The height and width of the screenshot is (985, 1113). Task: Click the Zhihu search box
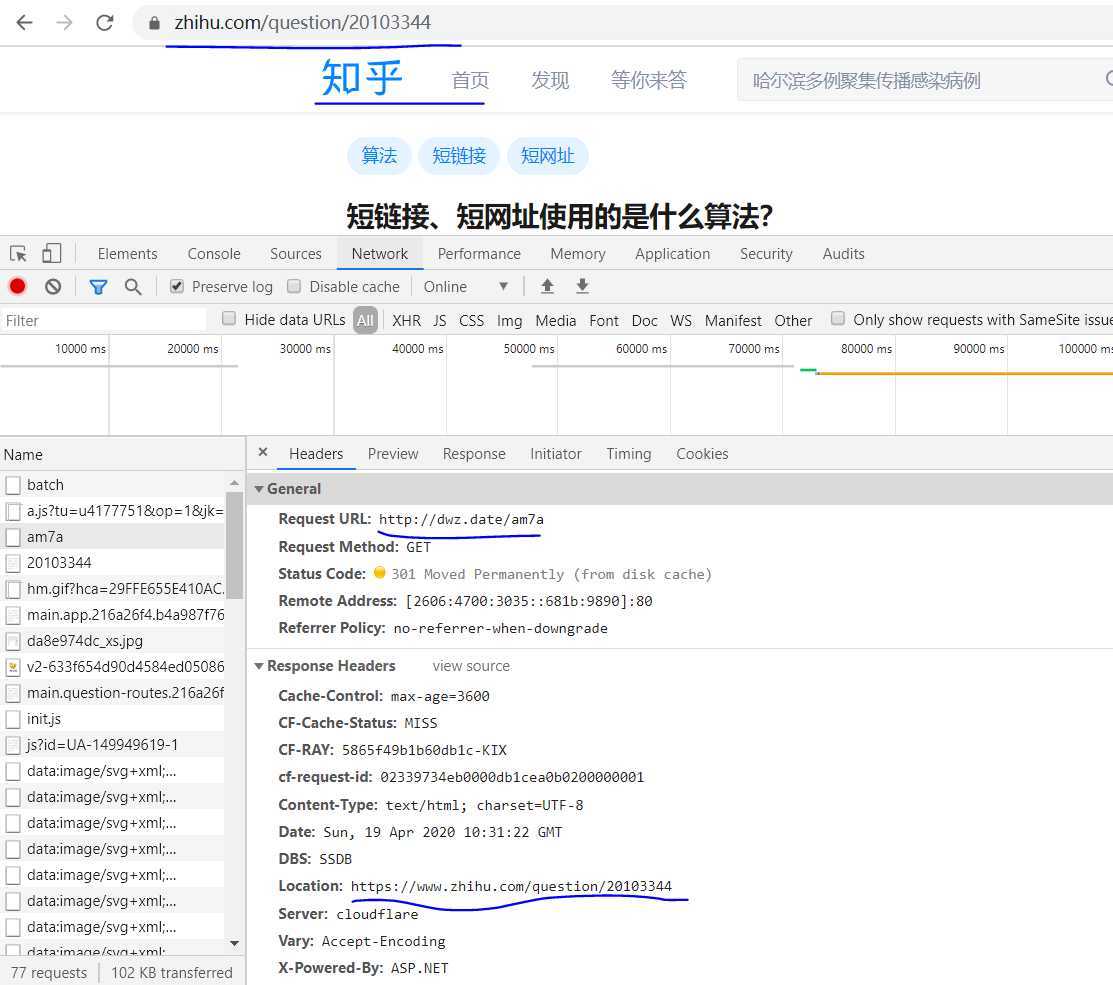pos(923,80)
